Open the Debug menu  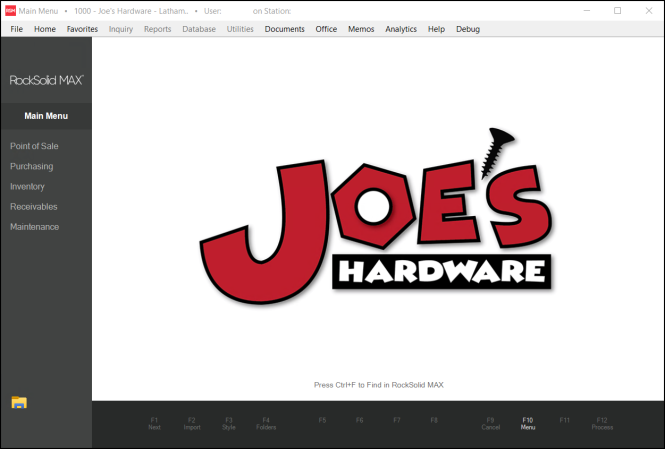pyautogui.click(x=468, y=29)
